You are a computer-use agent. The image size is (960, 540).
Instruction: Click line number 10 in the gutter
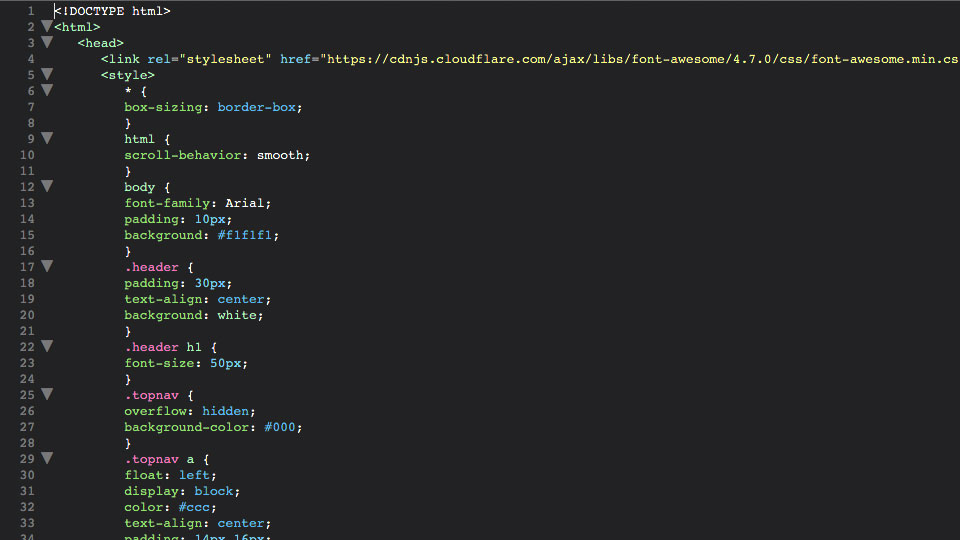(x=27, y=155)
